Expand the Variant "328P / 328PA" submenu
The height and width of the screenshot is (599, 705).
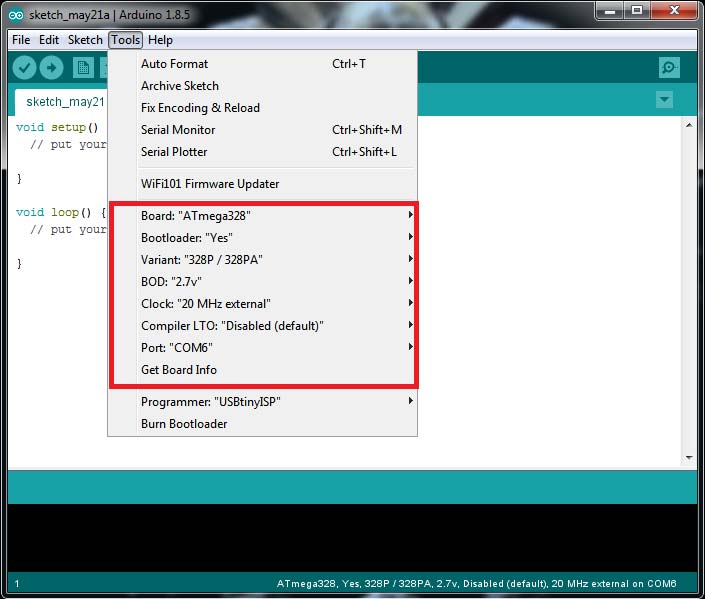point(263,259)
